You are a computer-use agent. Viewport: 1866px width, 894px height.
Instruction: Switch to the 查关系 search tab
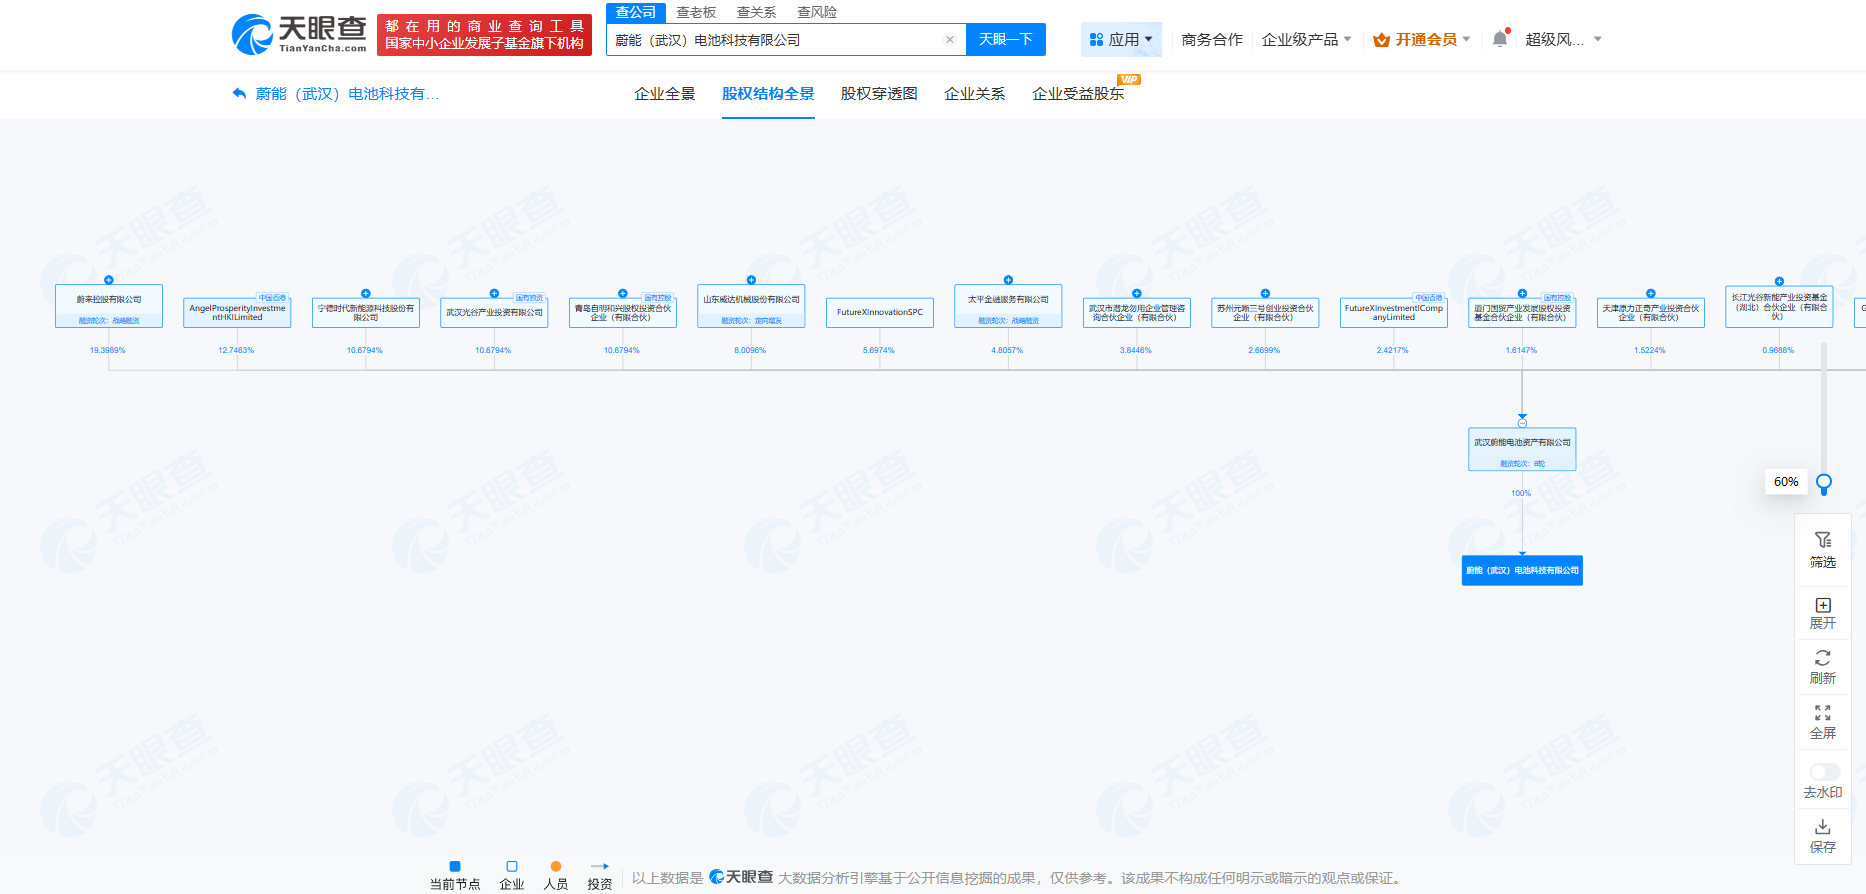[756, 12]
